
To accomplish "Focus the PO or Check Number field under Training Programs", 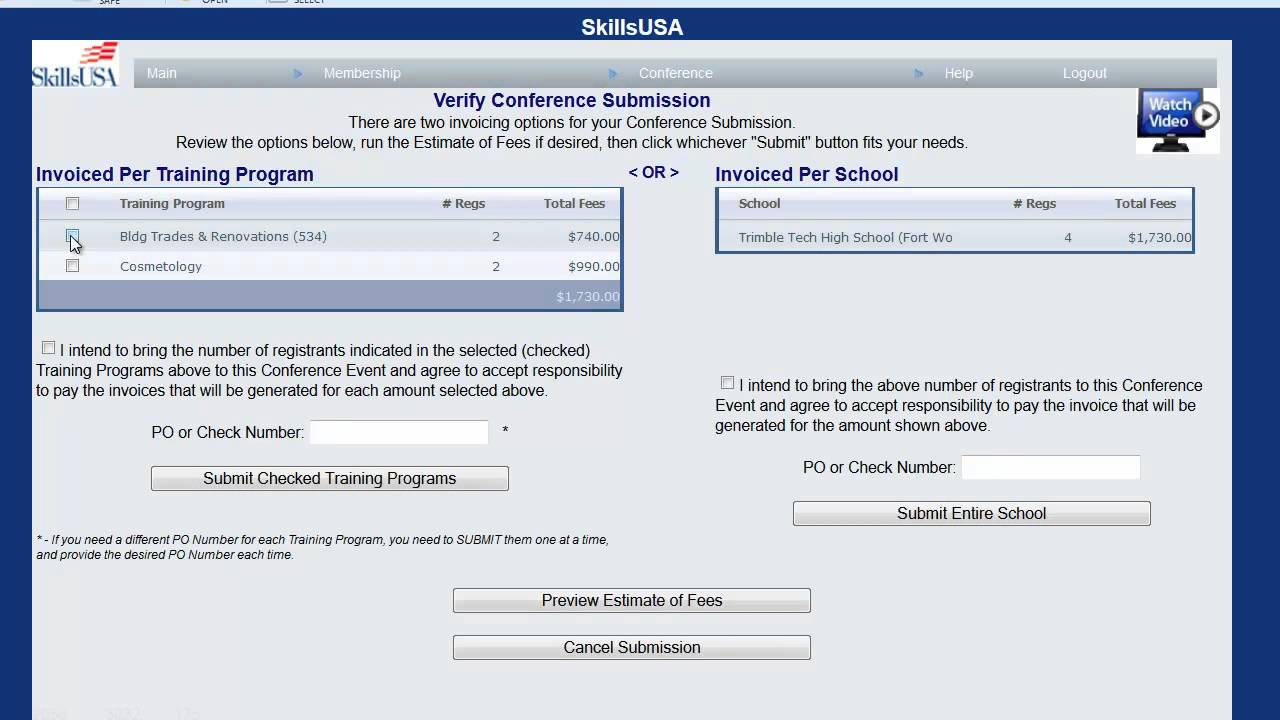I will 399,432.
